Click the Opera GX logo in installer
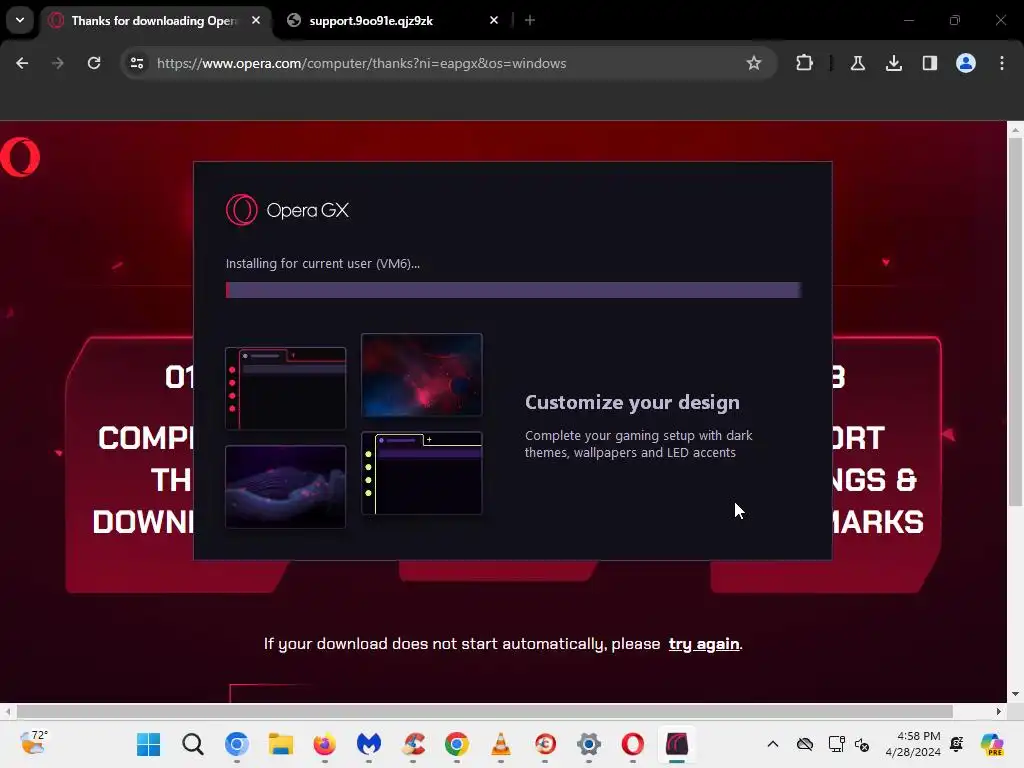Screen dimensions: 1024x768 287,210
